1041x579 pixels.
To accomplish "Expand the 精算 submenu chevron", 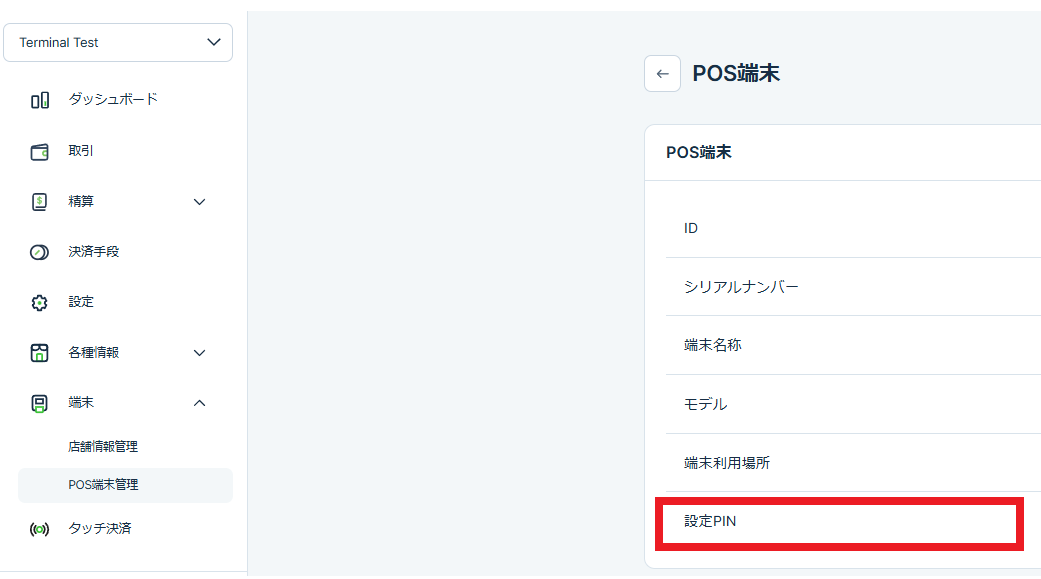I will [x=199, y=202].
